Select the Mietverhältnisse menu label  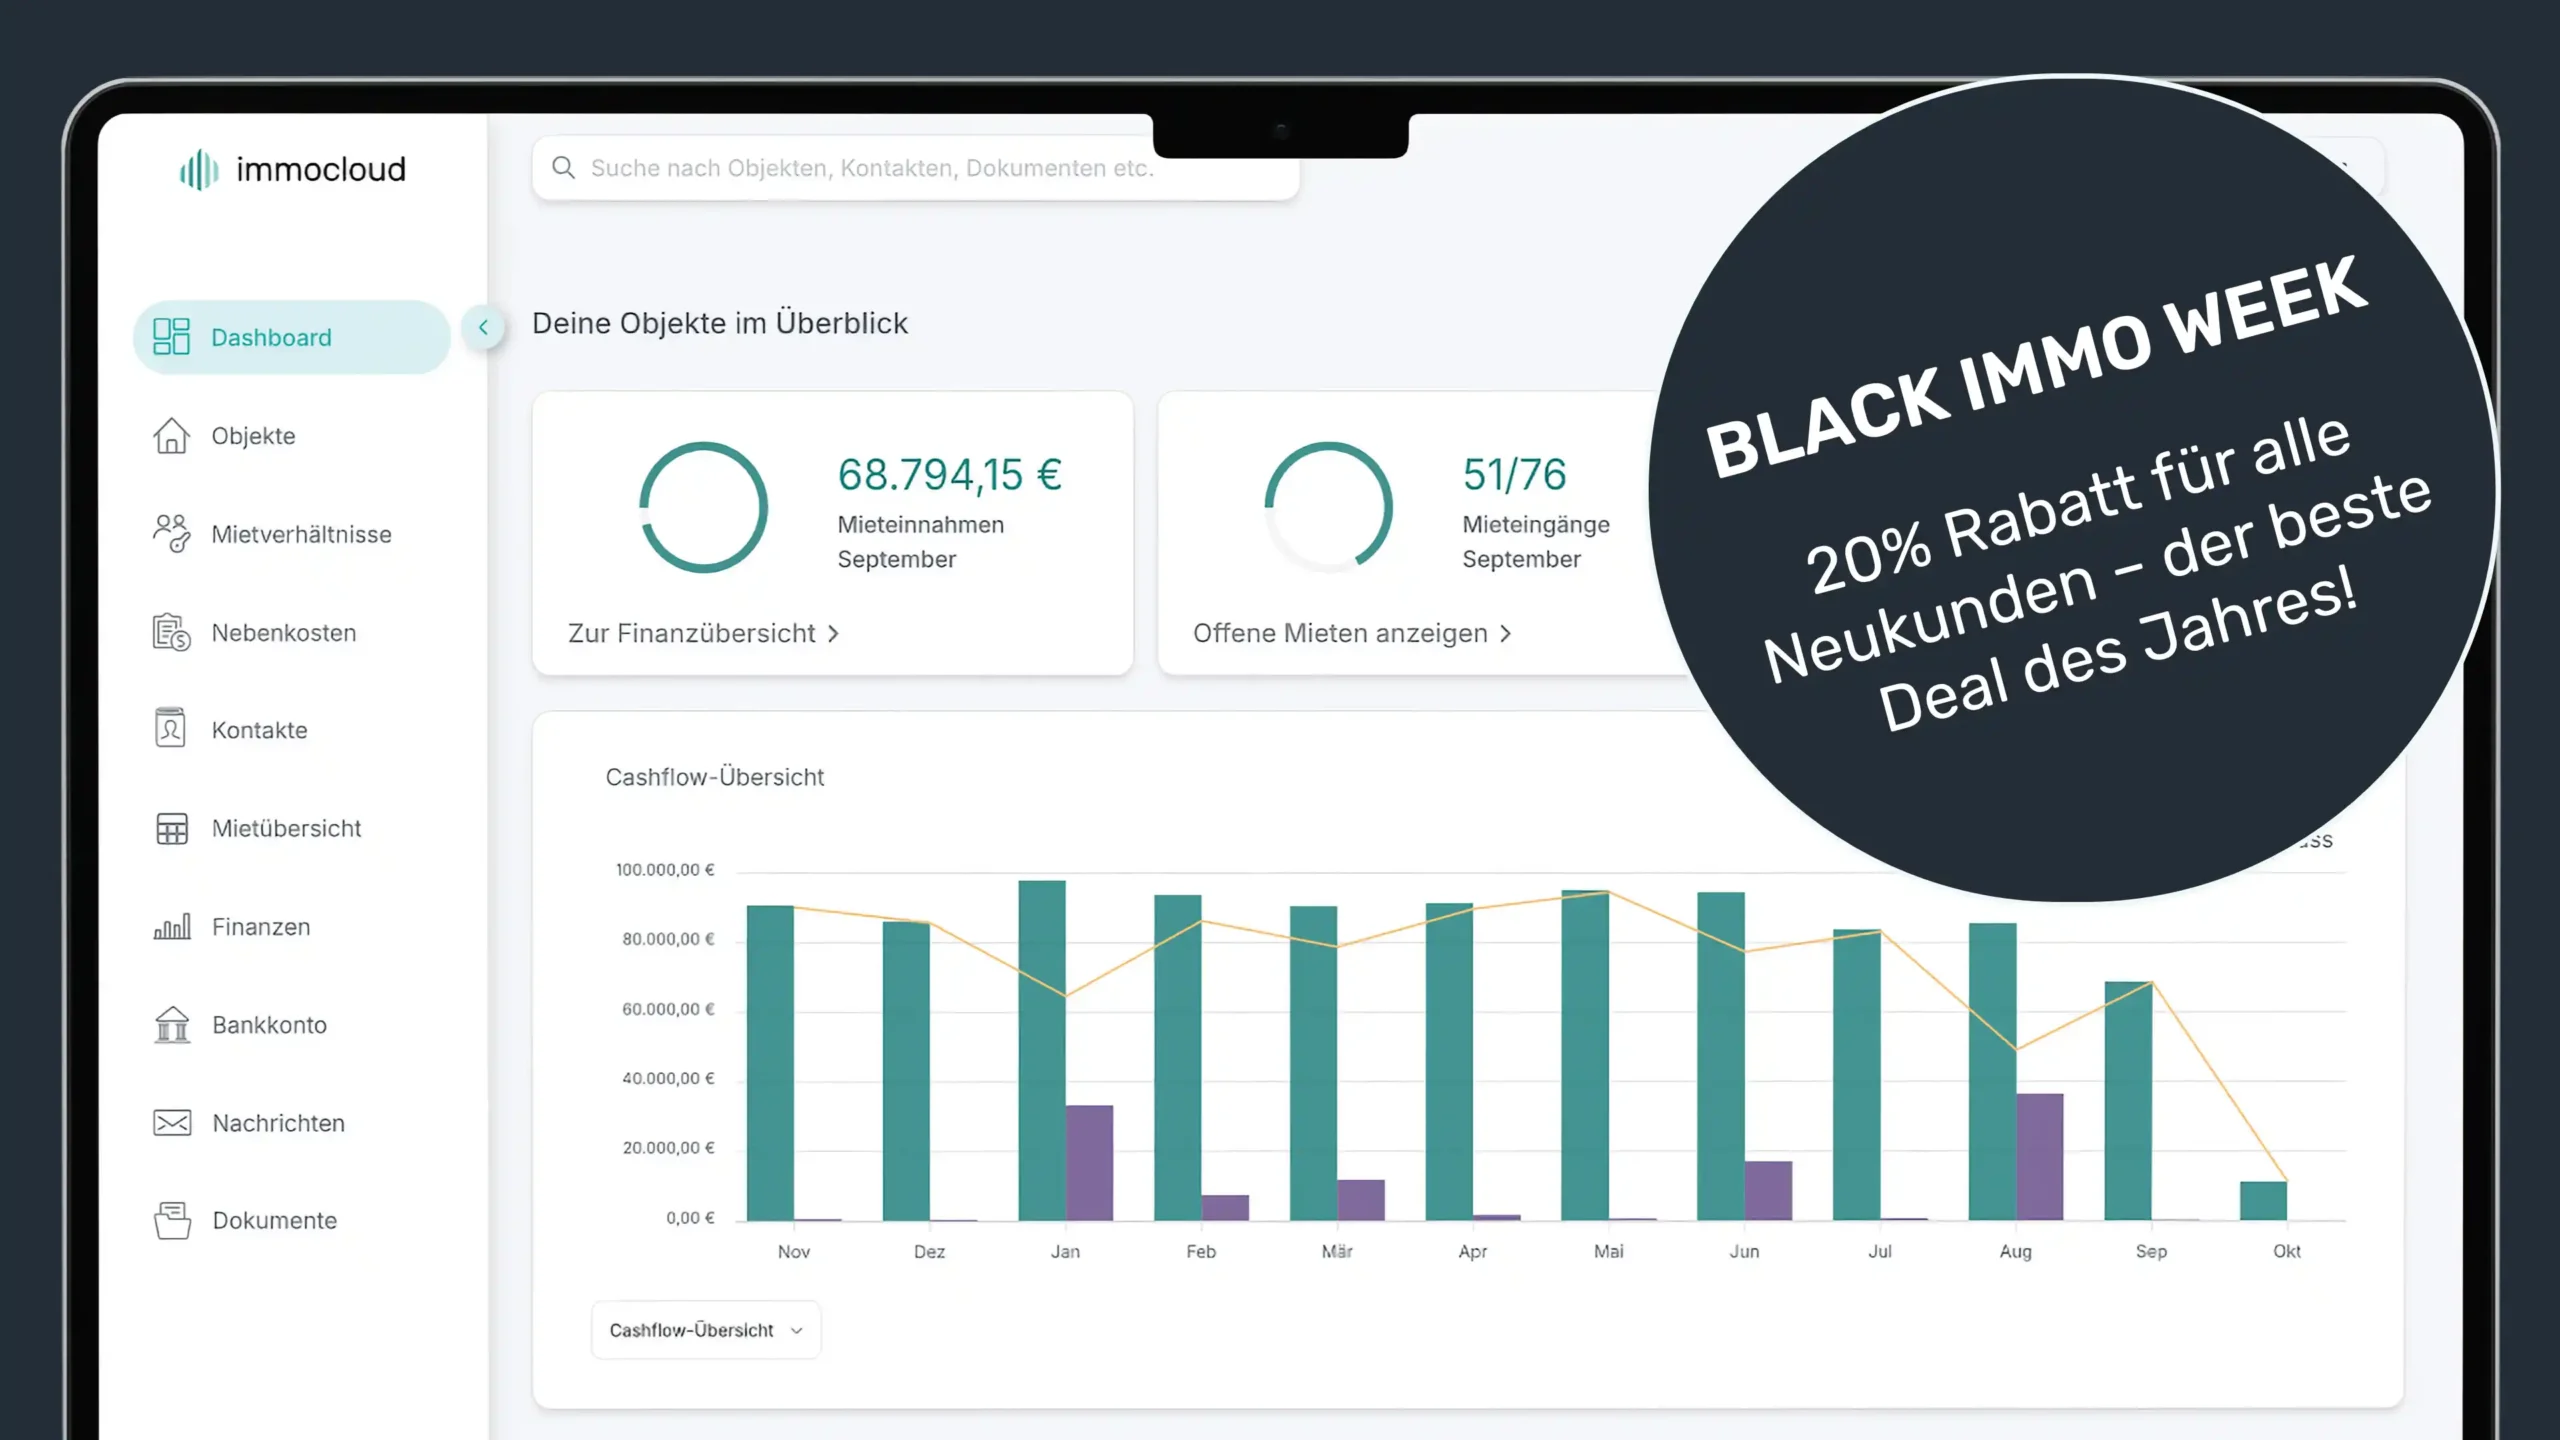pos(301,534)
